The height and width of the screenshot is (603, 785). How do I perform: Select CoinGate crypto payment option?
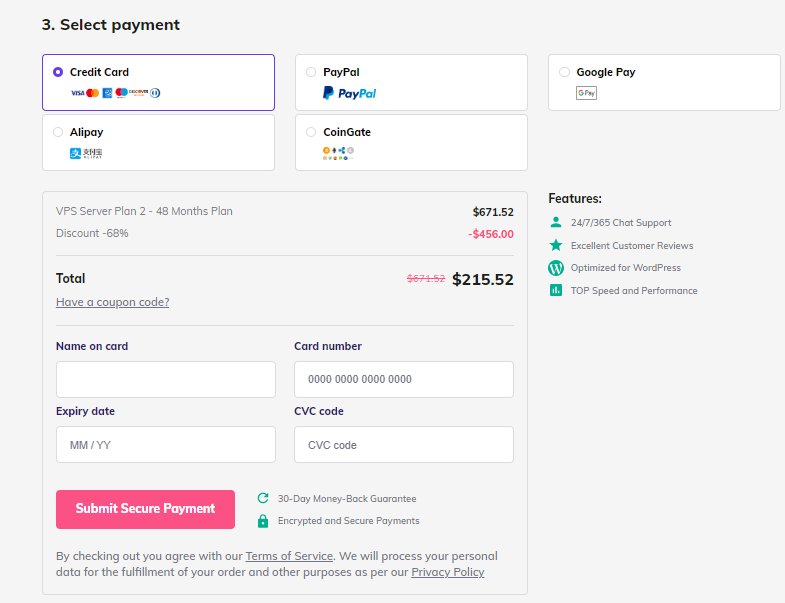311,132
